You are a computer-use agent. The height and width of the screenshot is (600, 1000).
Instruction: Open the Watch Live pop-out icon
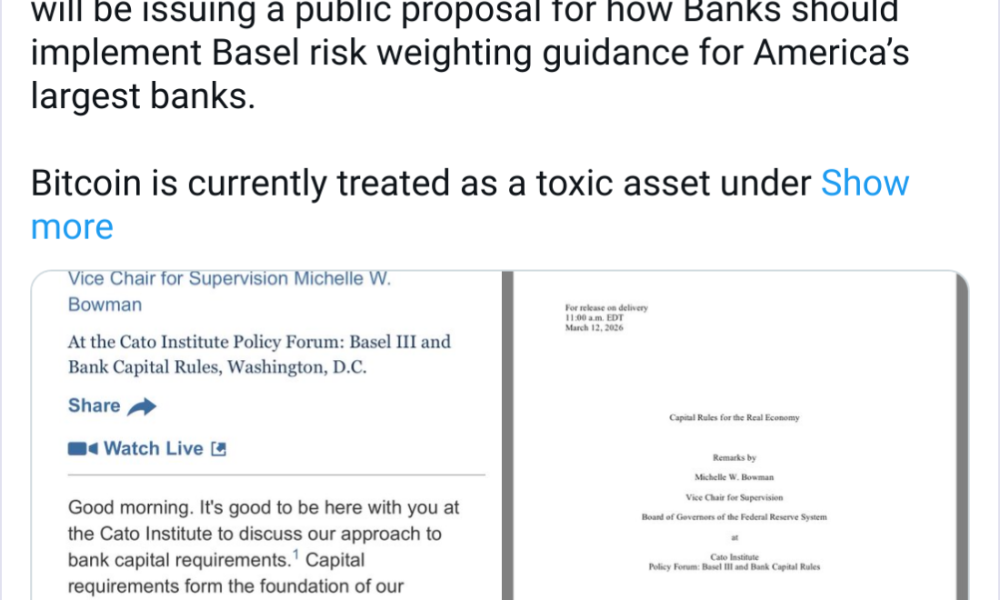tap(219, 448)
